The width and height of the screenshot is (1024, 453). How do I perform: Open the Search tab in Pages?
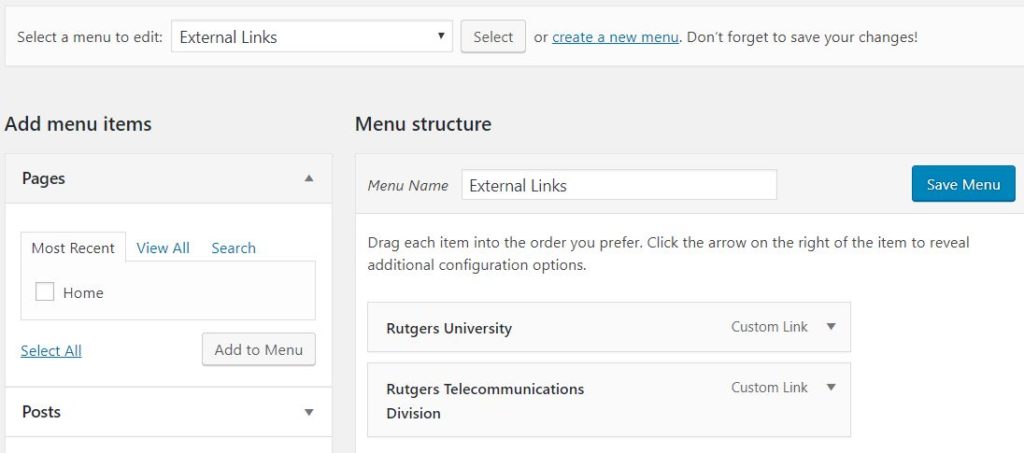(x=233, y=248)
